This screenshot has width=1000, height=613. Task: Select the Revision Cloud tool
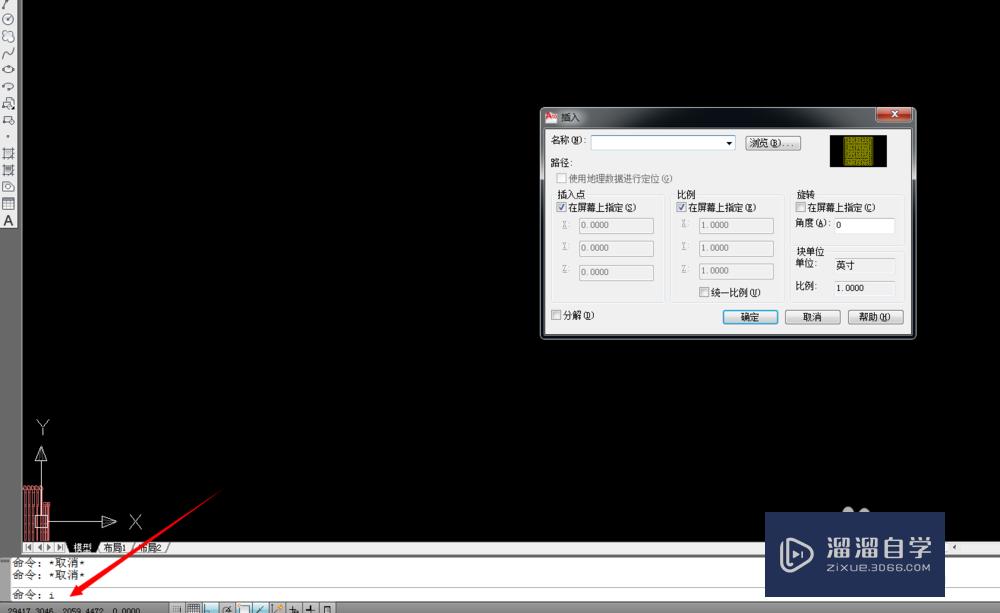click(x=8, y=36)
